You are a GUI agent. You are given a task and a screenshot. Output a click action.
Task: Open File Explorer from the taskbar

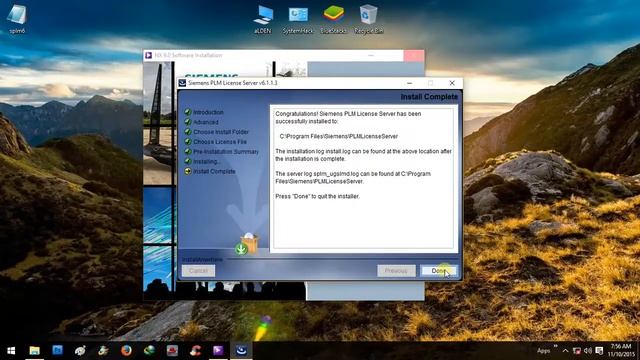(34, 351)
